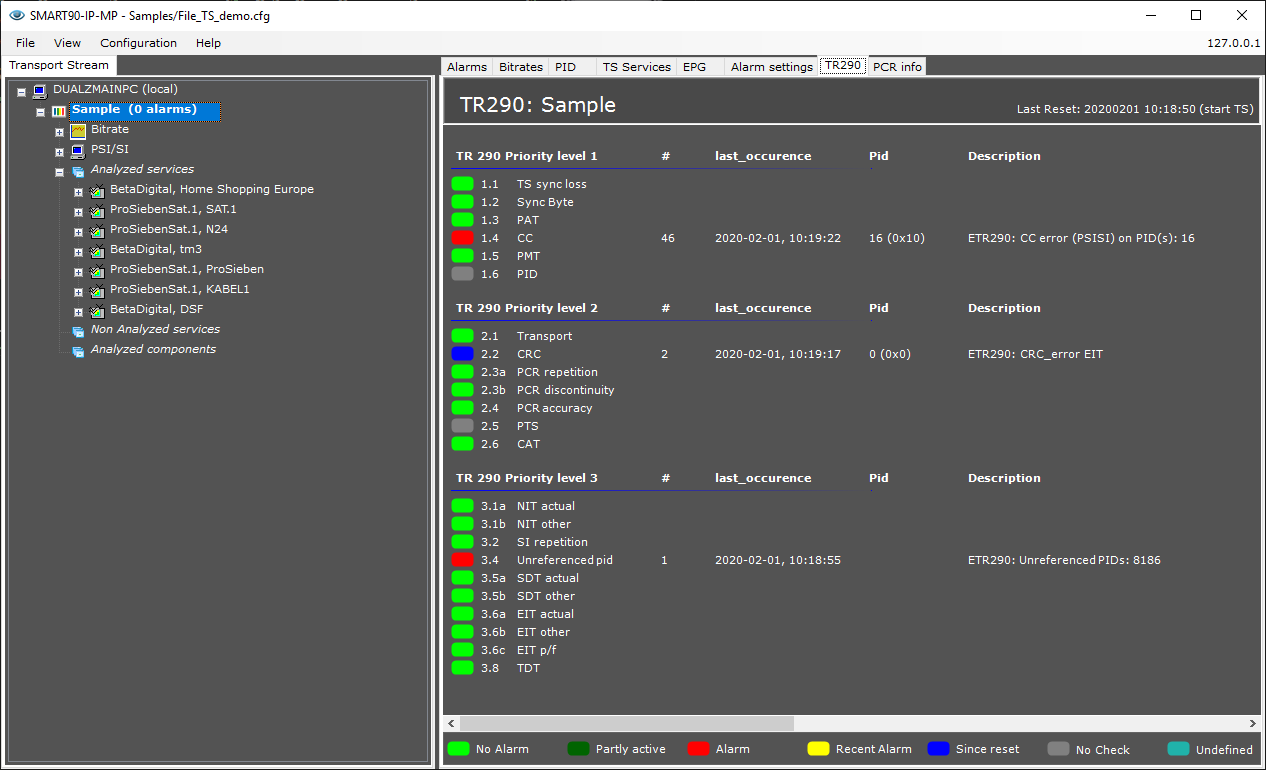The image size is (1266, 770).
Task: Click the Unreferenced PIDs: 8186 description
Action: point(1064,560)
